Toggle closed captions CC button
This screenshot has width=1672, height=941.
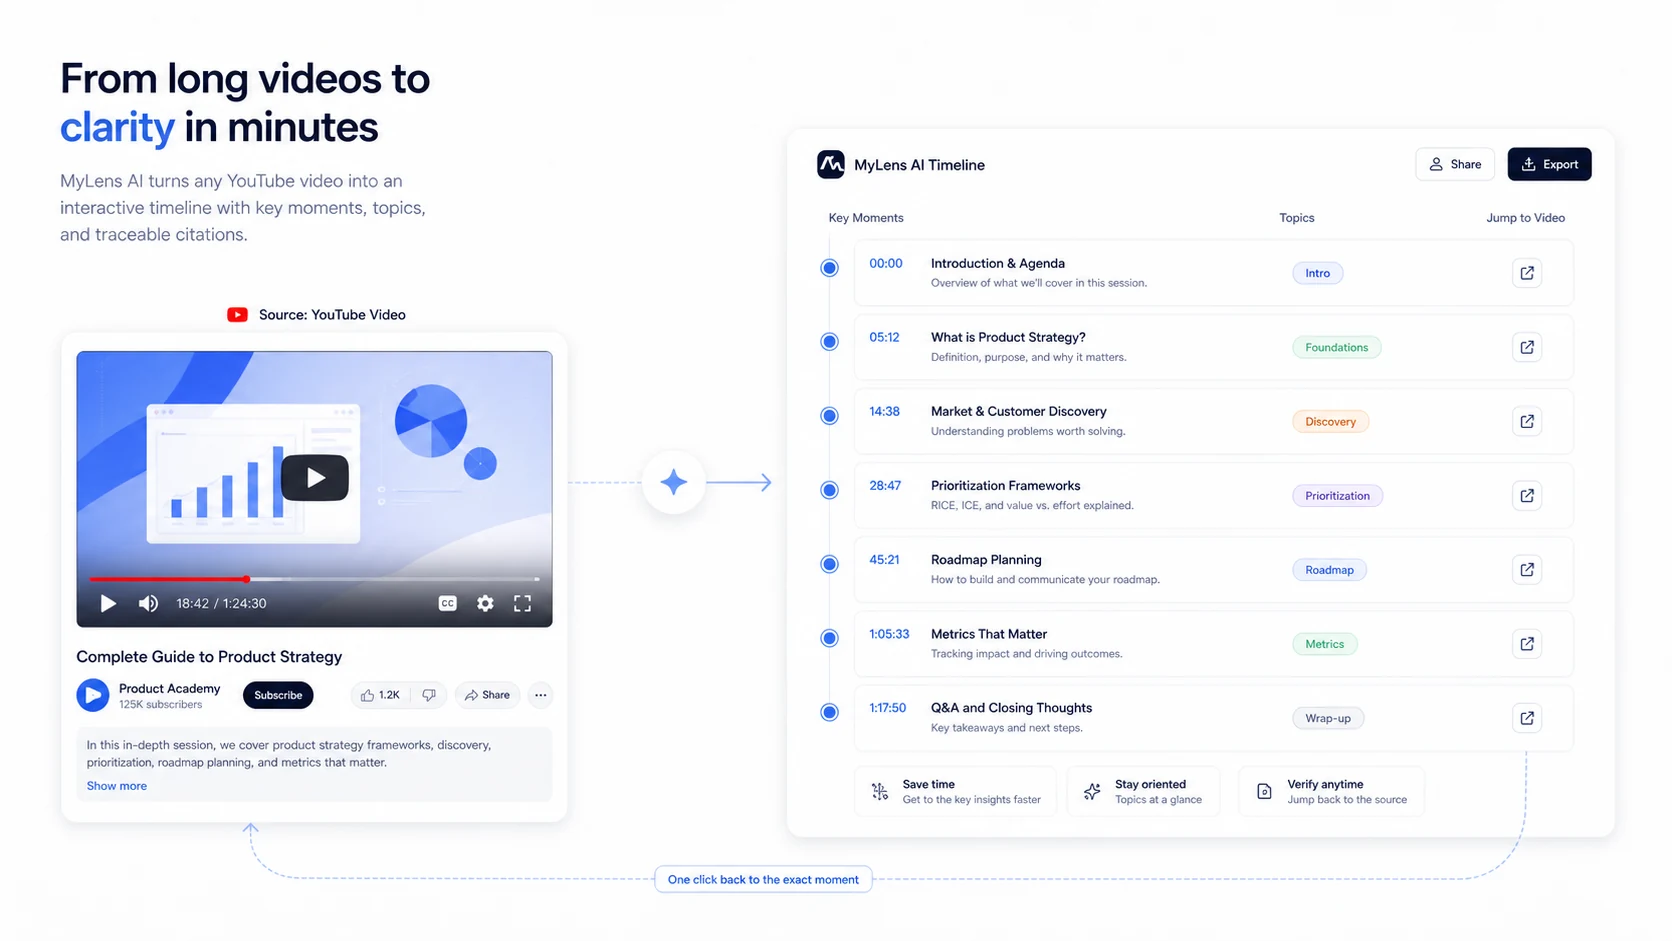point(447,603)
